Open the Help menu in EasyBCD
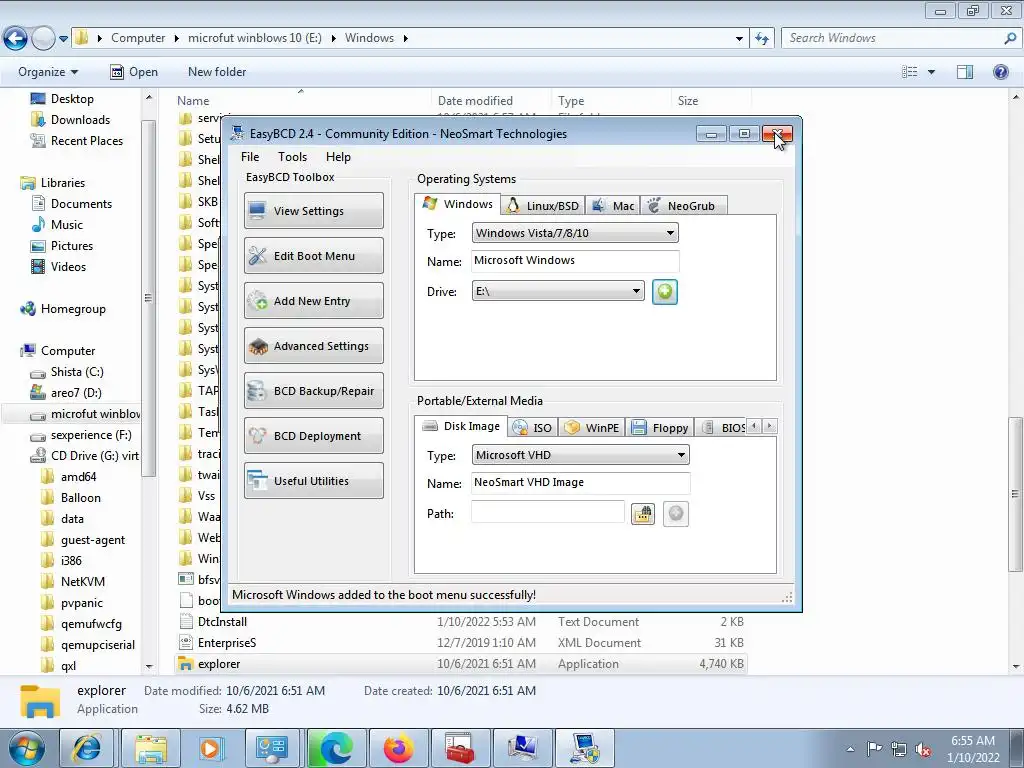The width and height of the screenshot is (1024, 768). coord(338,157)
